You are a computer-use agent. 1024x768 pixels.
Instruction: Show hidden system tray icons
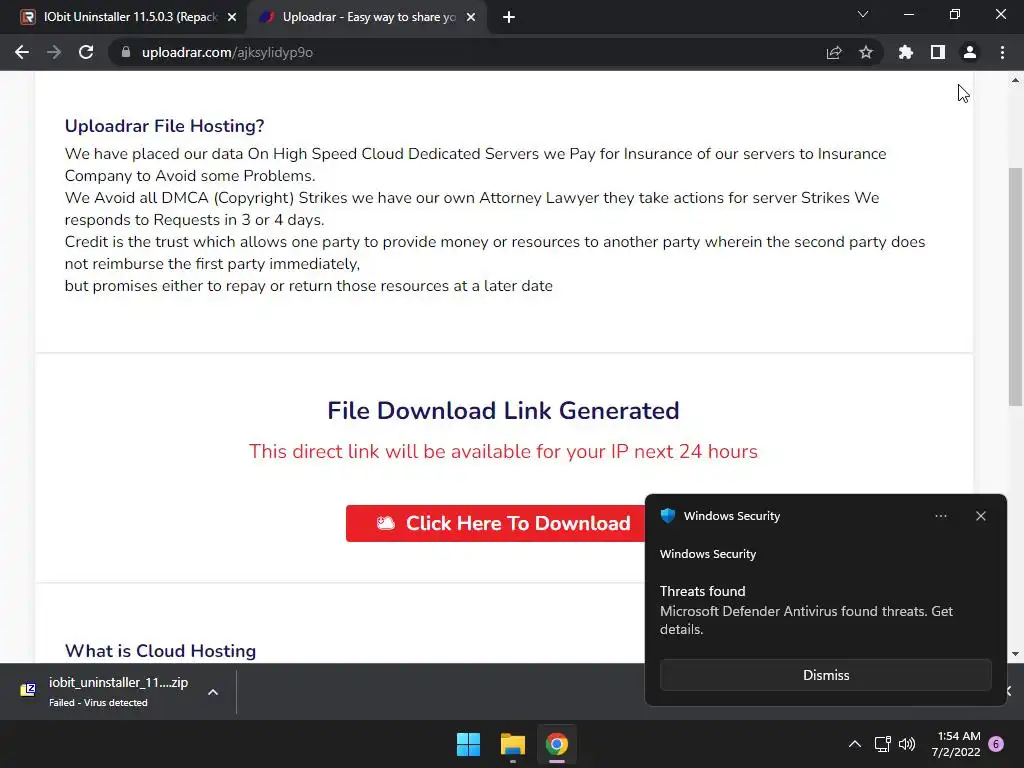(x=854, y=744)
